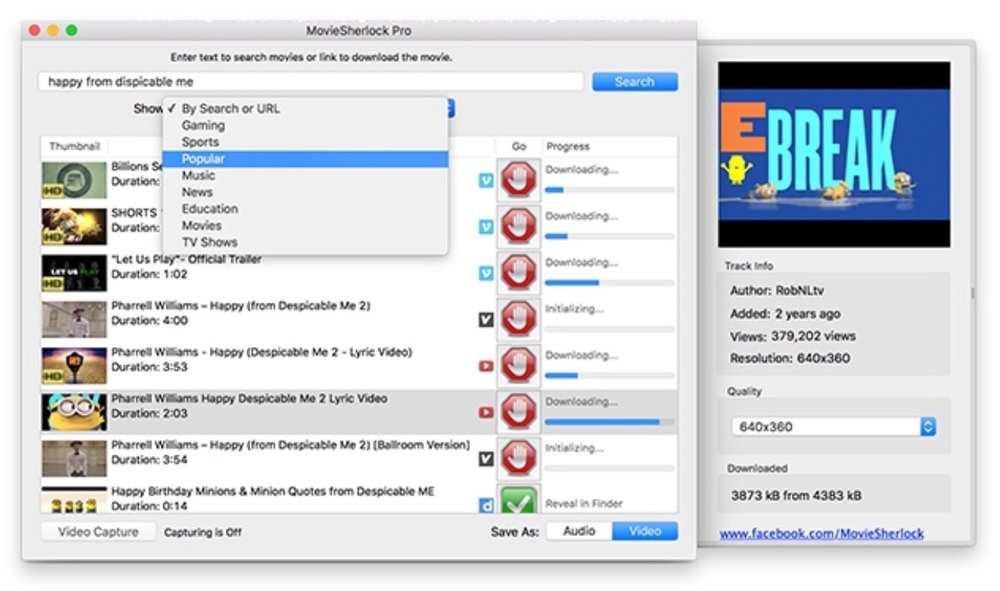Image resolution: width=1000 pixels, height=591 pixels.
Task: Choose Education from the Show menu
Action: coord(305,208)
